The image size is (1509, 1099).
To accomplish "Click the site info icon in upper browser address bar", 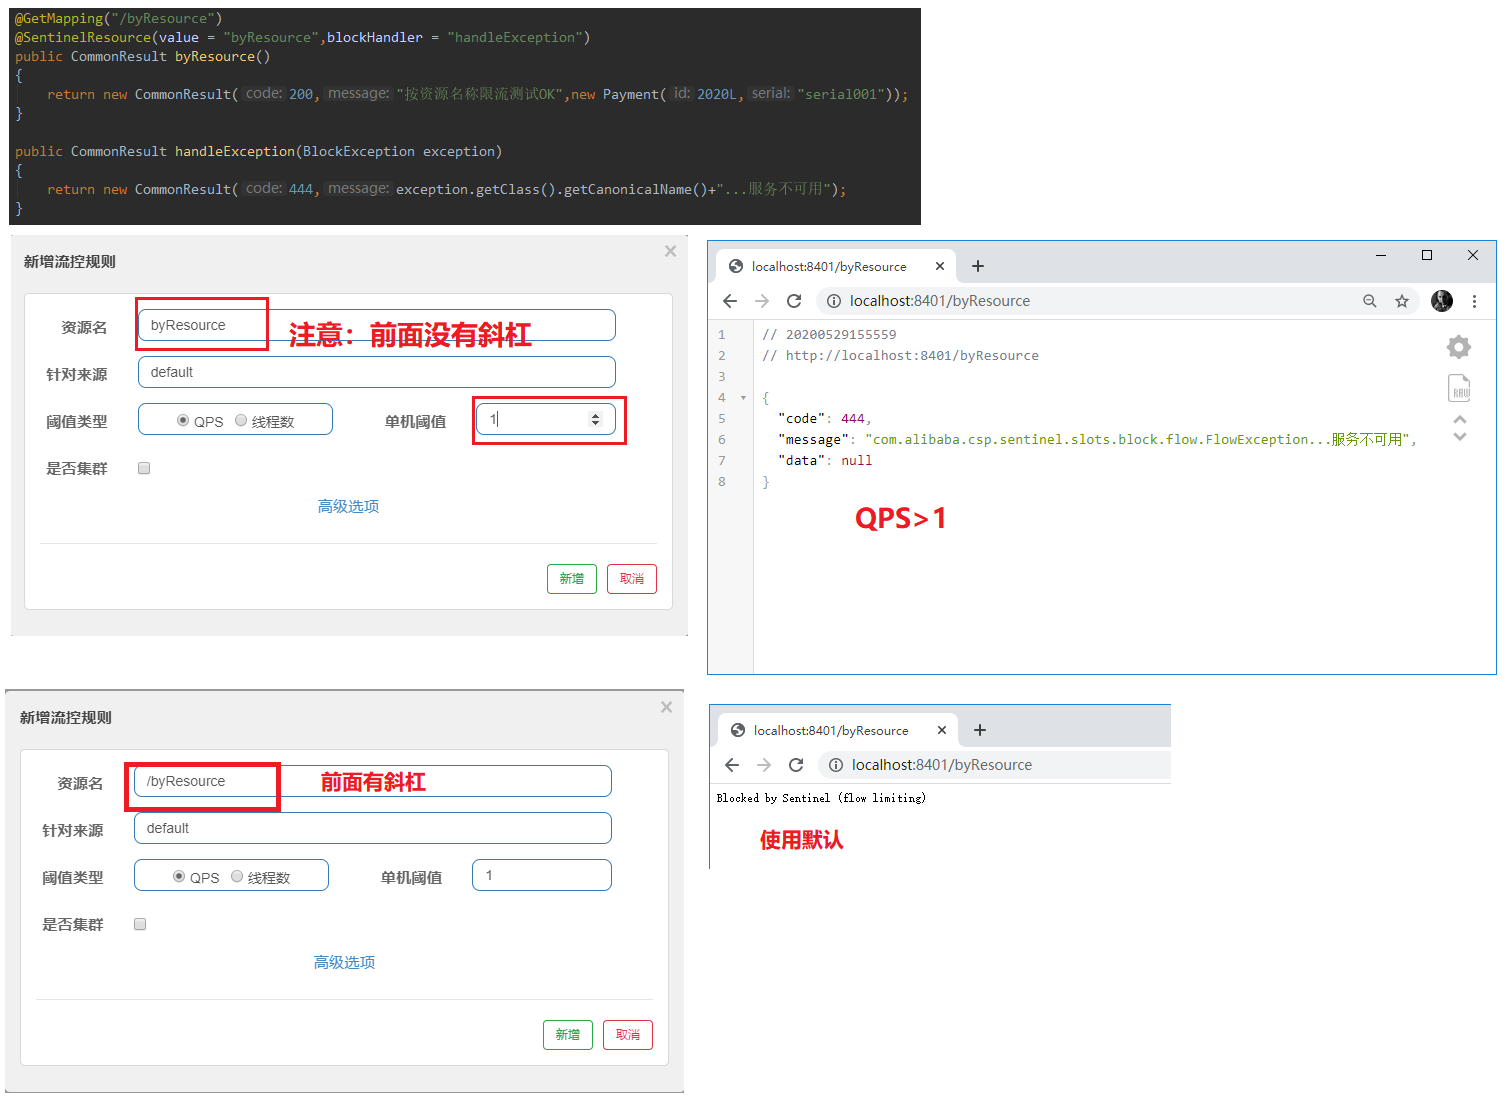I will (834, 301).
